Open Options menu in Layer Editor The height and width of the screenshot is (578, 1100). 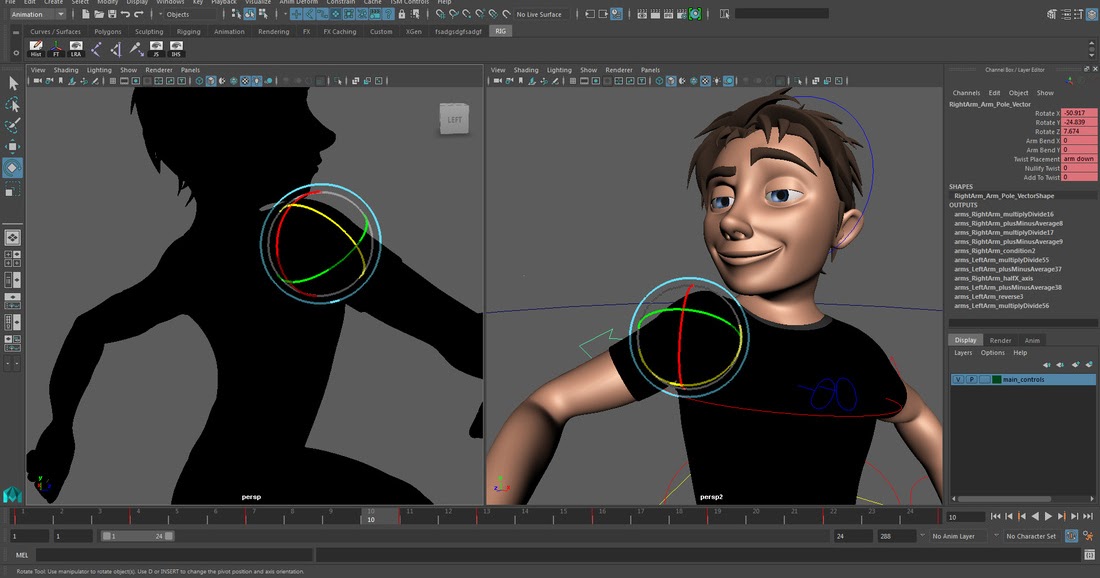click(x=993, y=353)
